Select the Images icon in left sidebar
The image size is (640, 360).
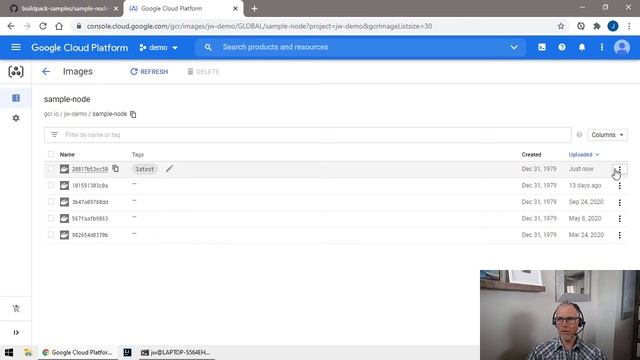coord(16,98)
